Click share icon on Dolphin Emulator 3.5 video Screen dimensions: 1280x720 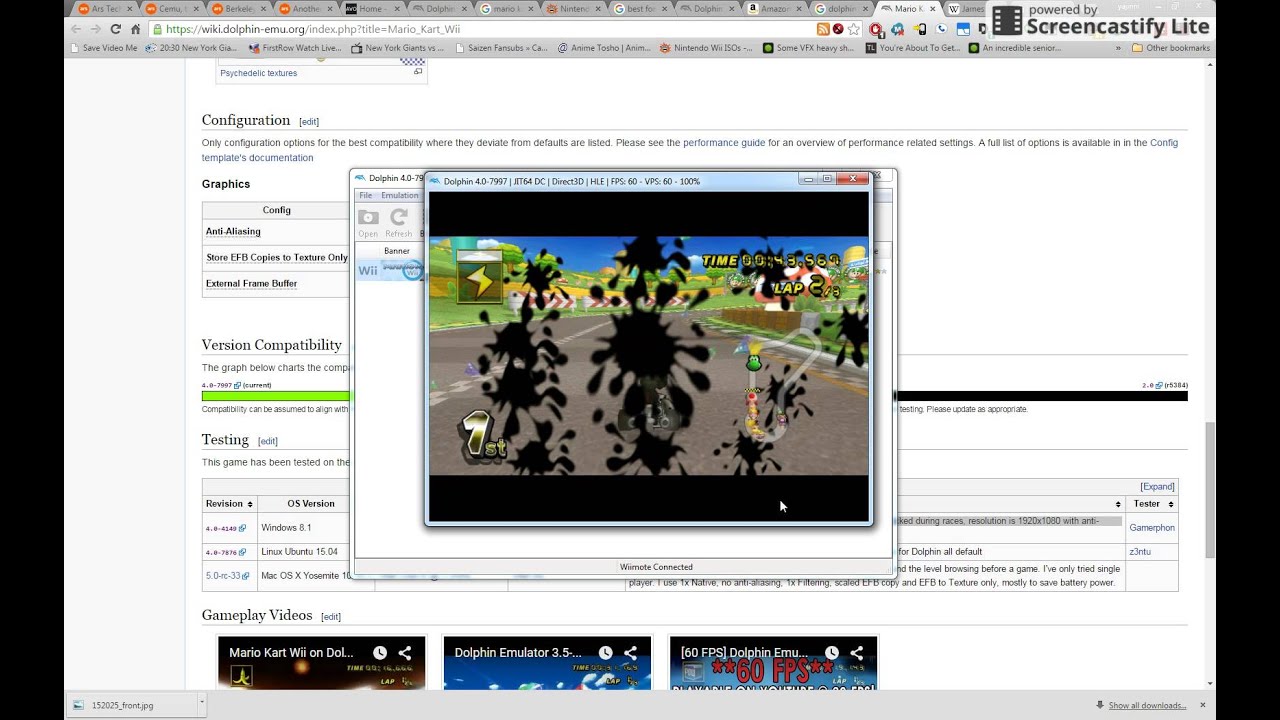pos(631,653)
